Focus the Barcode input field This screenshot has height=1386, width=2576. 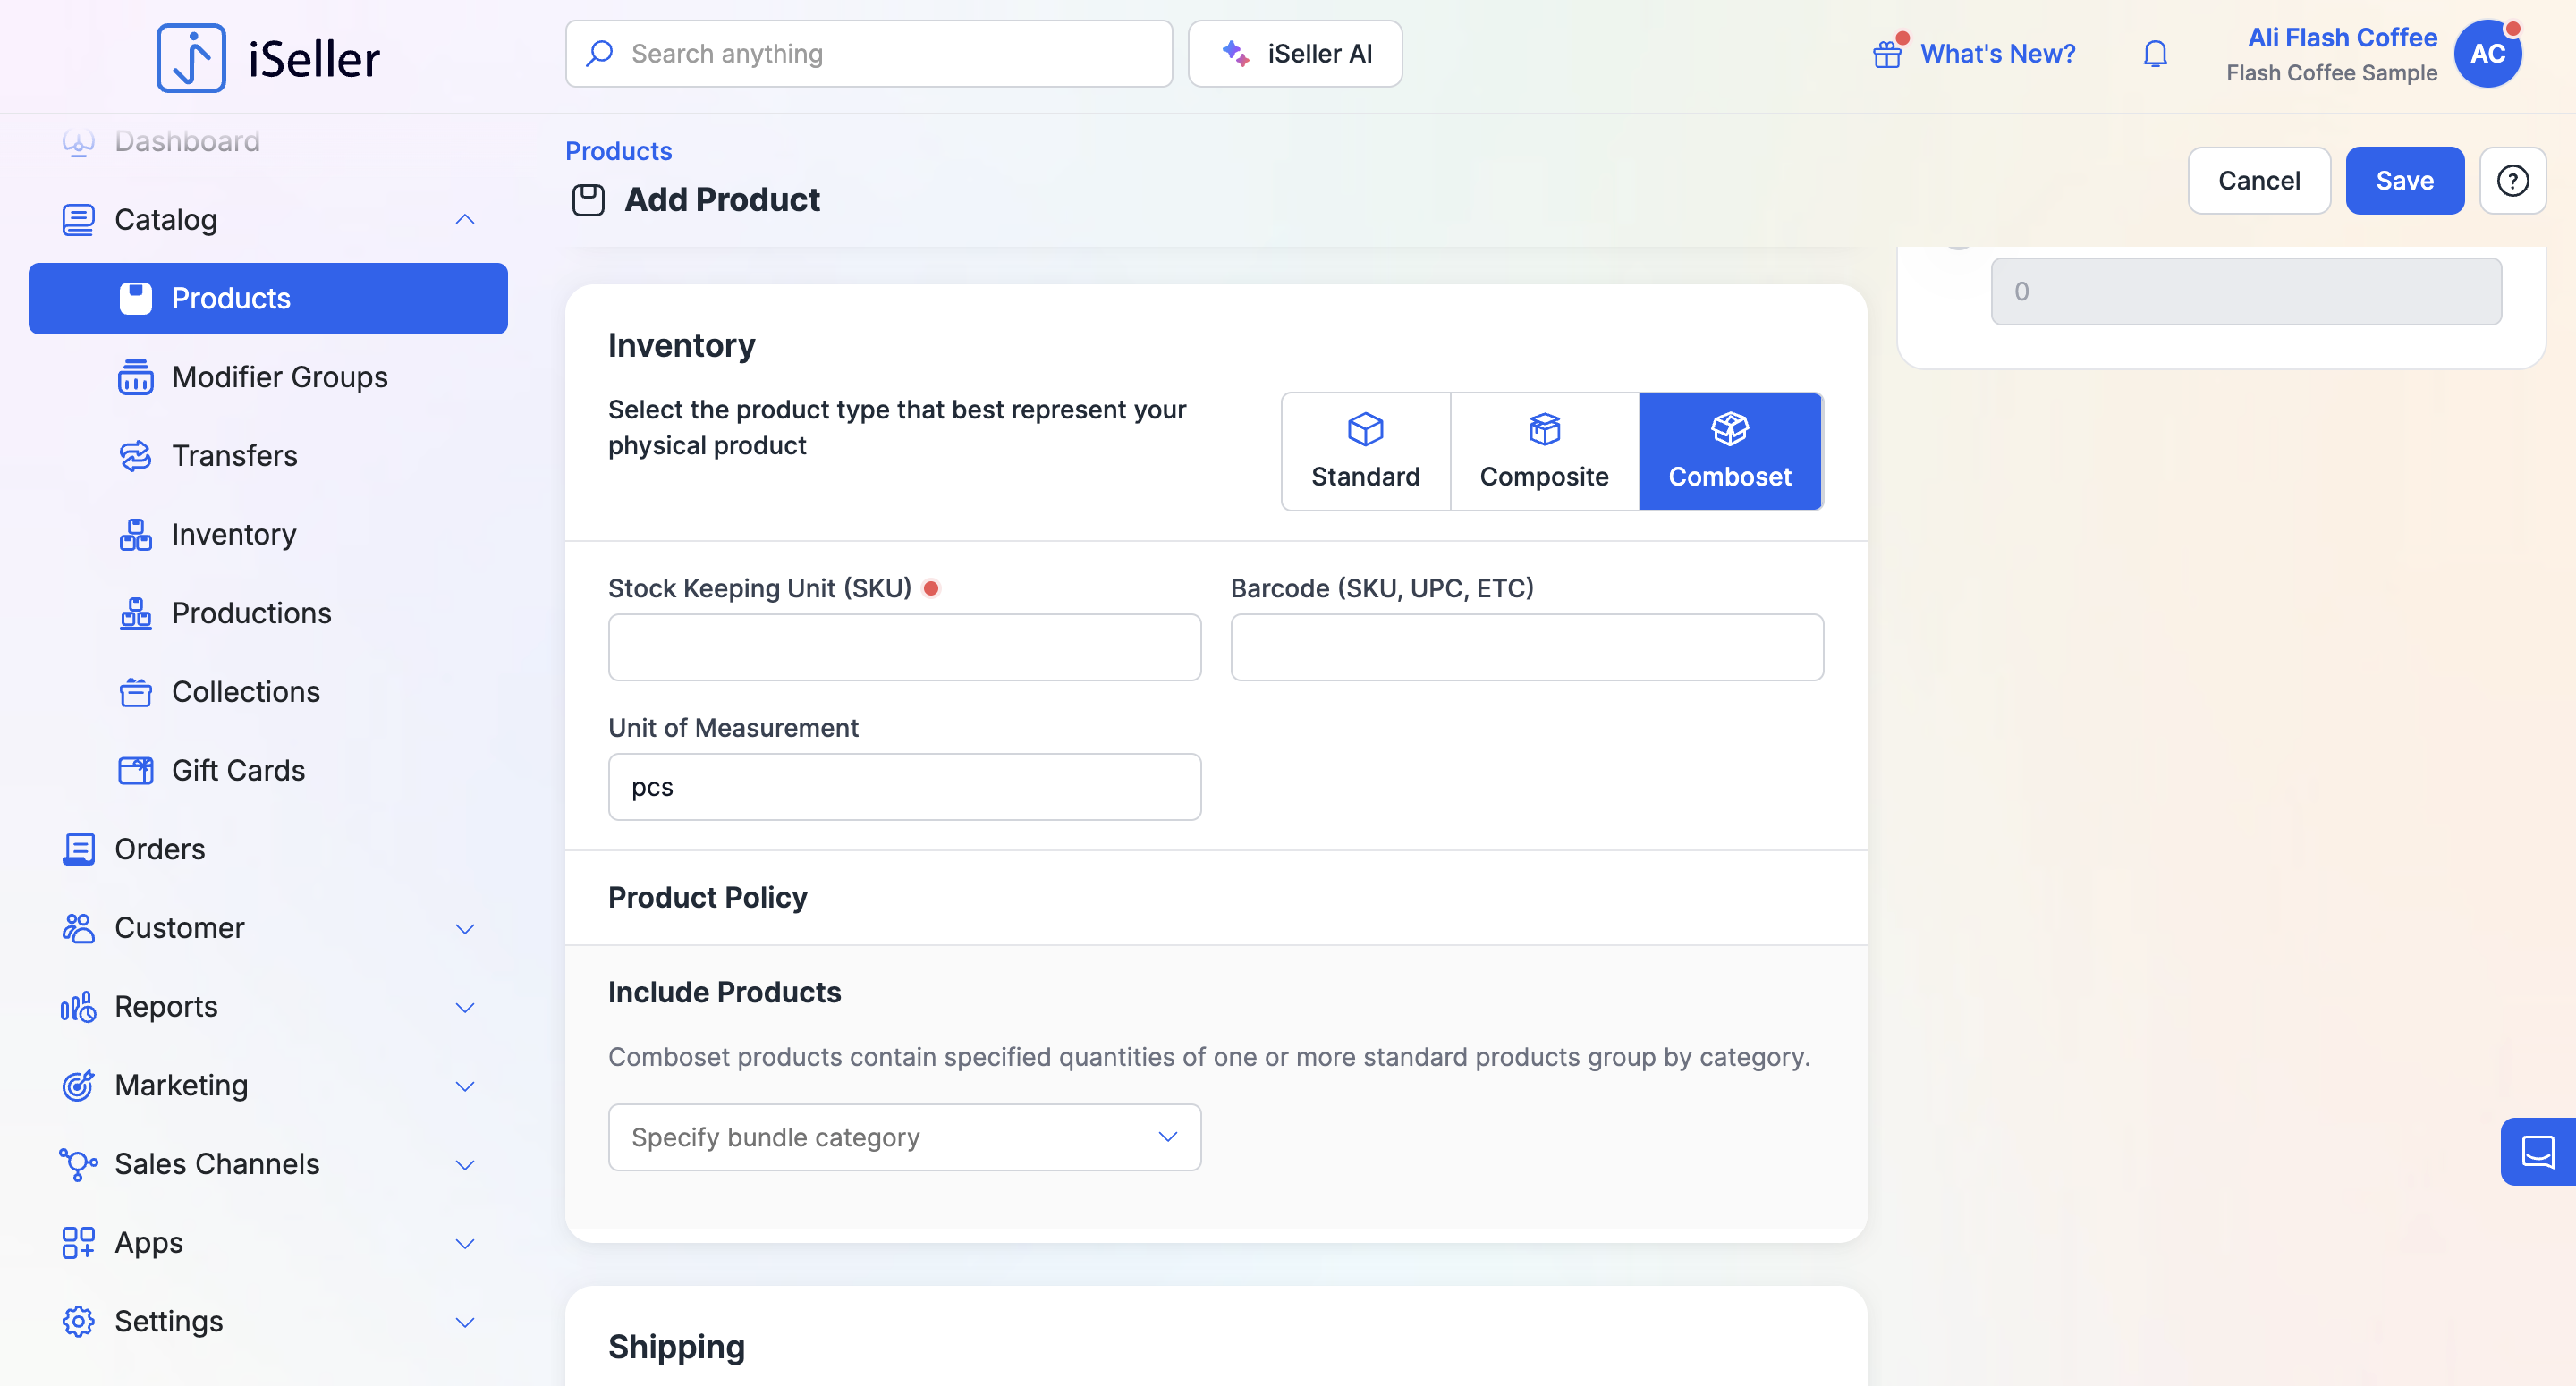click(1526, 647)
